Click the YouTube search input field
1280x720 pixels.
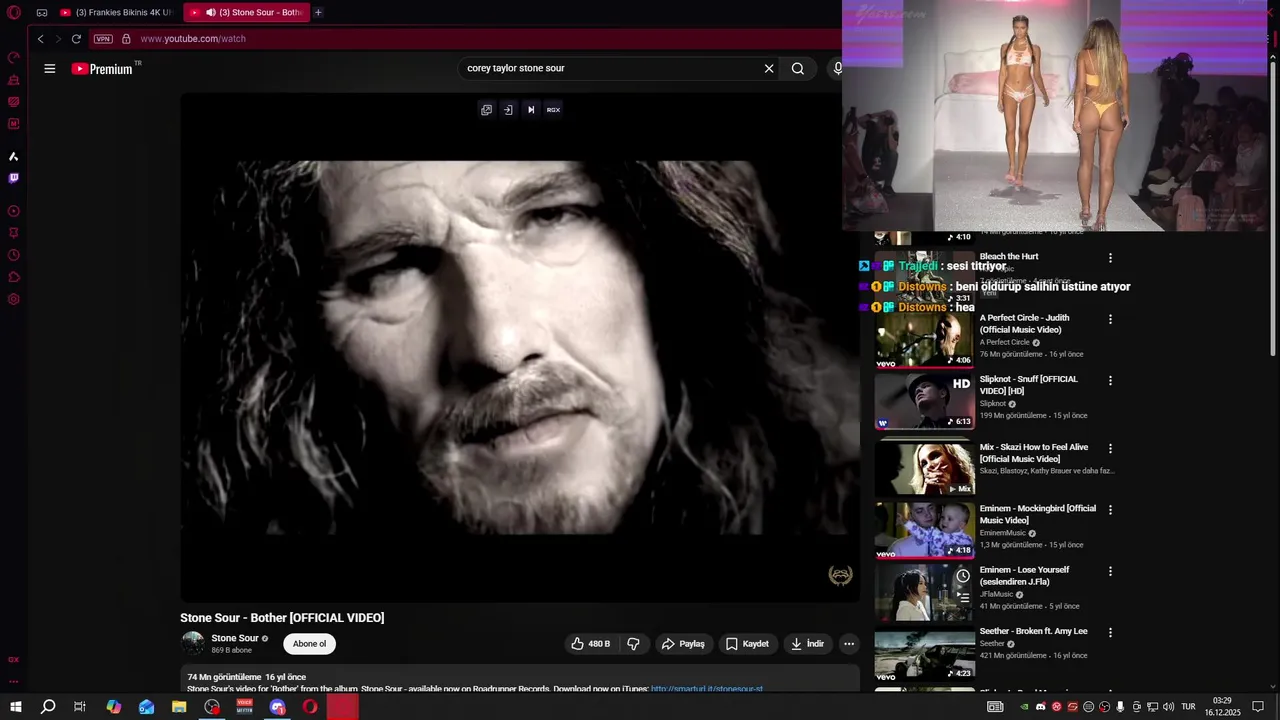tap(610, 69)
